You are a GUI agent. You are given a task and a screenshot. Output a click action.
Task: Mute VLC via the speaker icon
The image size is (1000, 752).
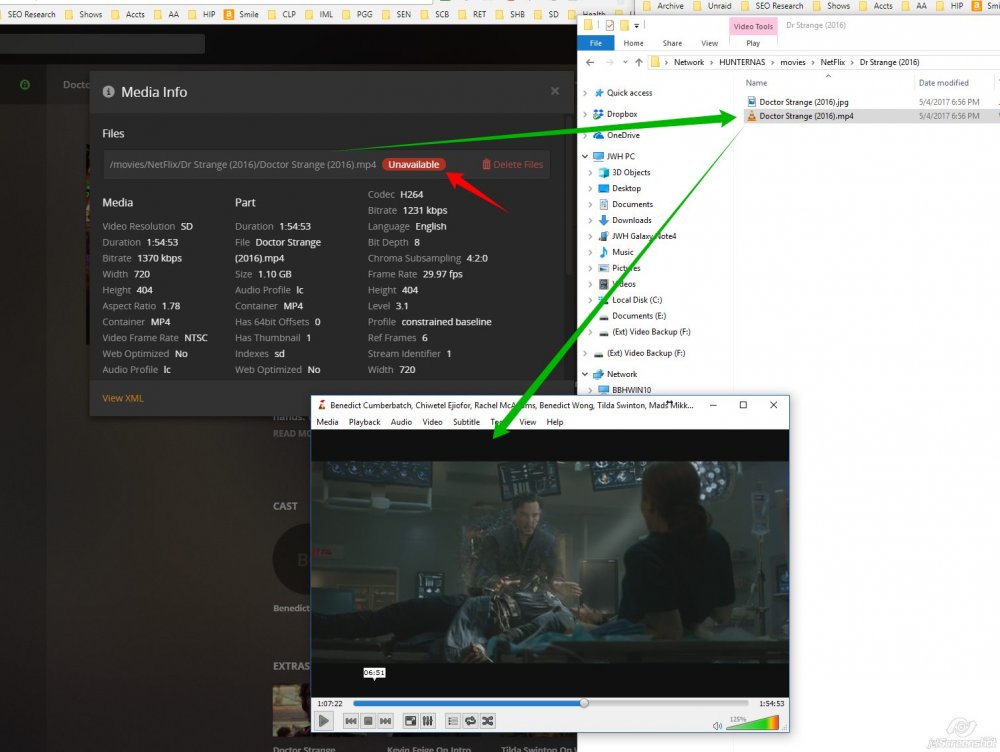717,726
